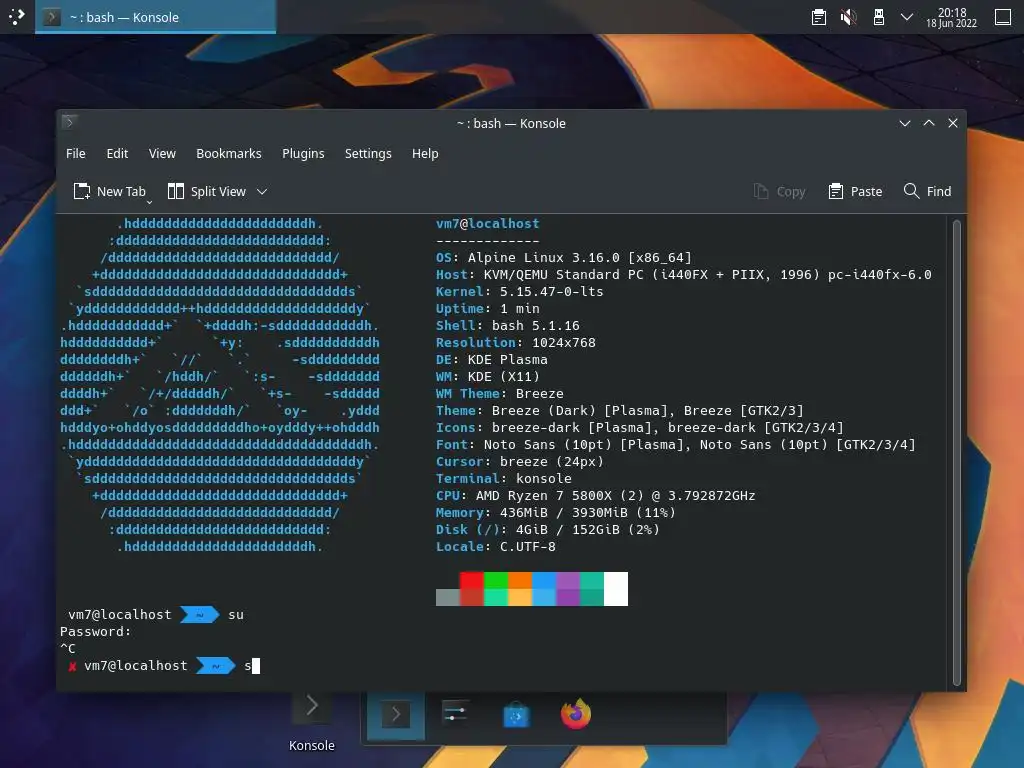Click the 'Password:' prompt text
Viewport: 1024px width, 768px height.
coord(95,632)
